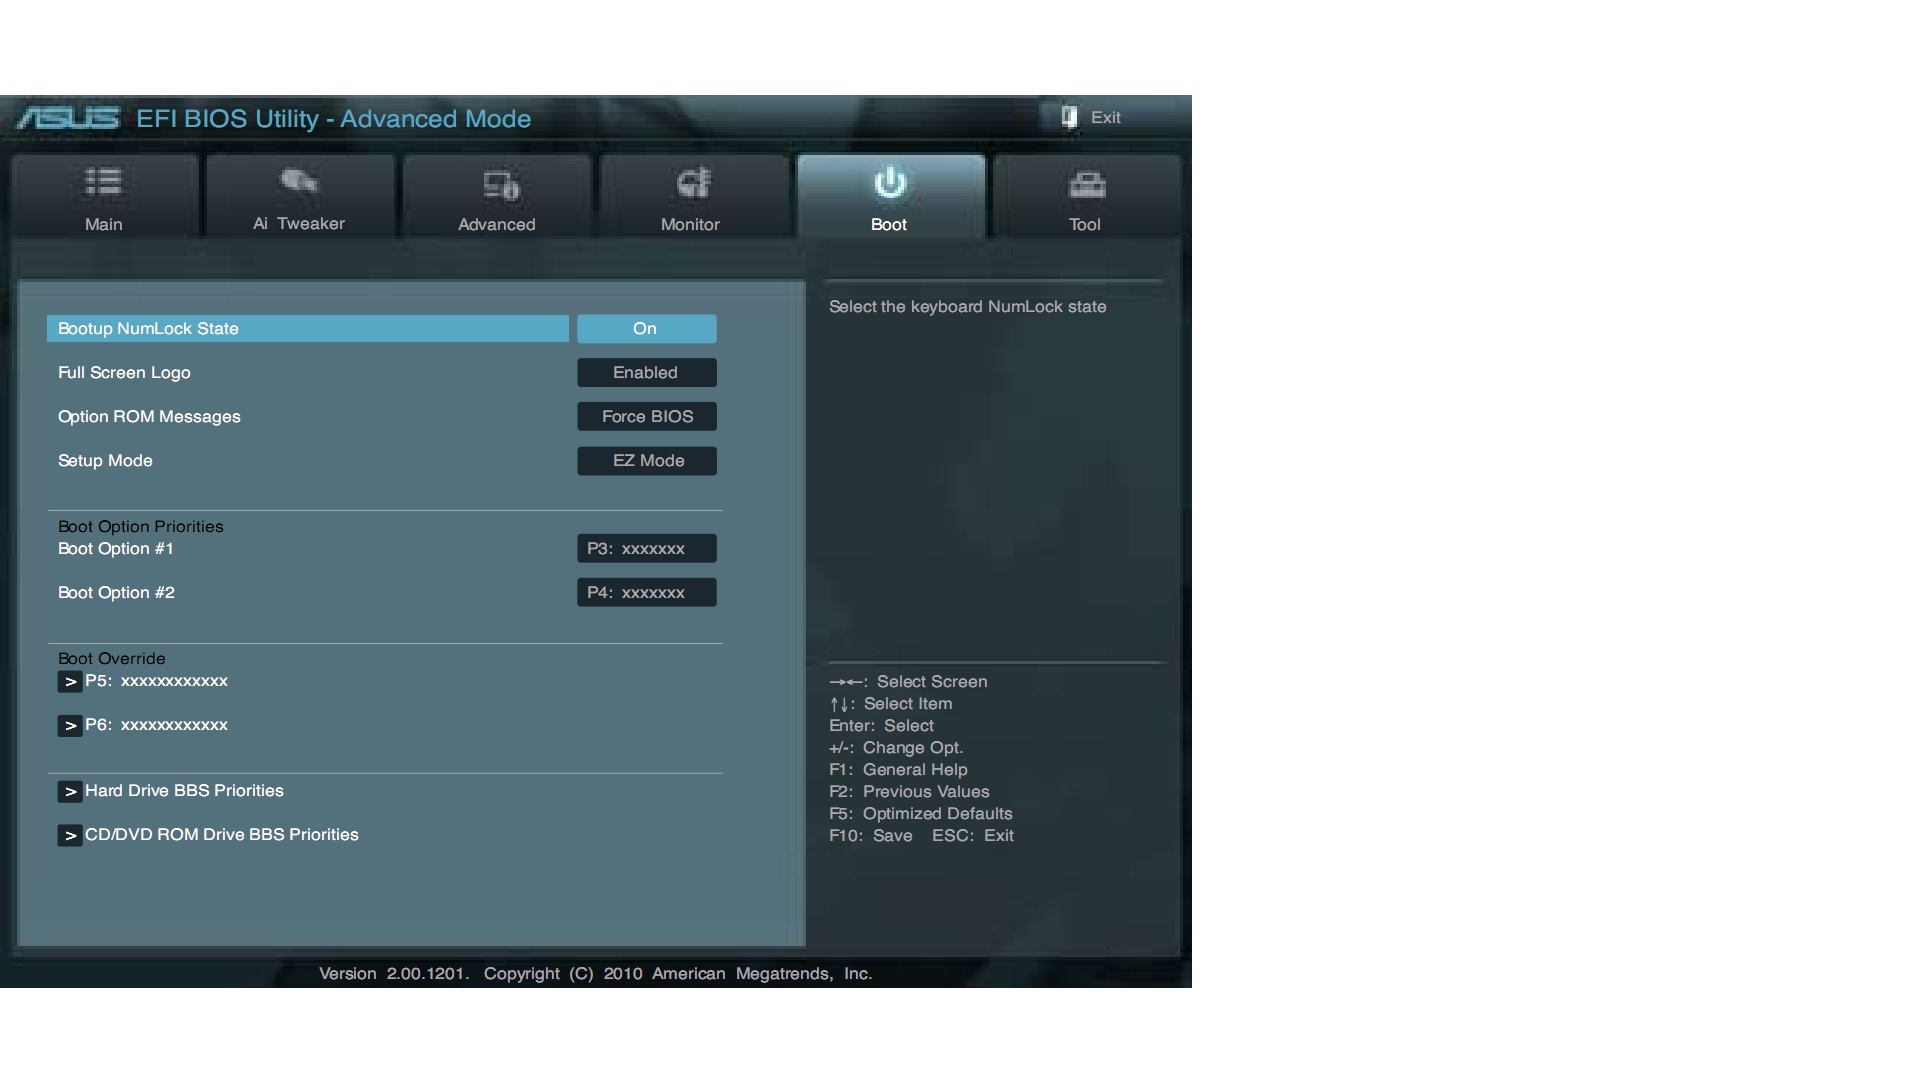Screen dimensions: 1920x1080
Task: Select Bootup NumLock State row
Action: pyautogui.click(x=307, y=329)
